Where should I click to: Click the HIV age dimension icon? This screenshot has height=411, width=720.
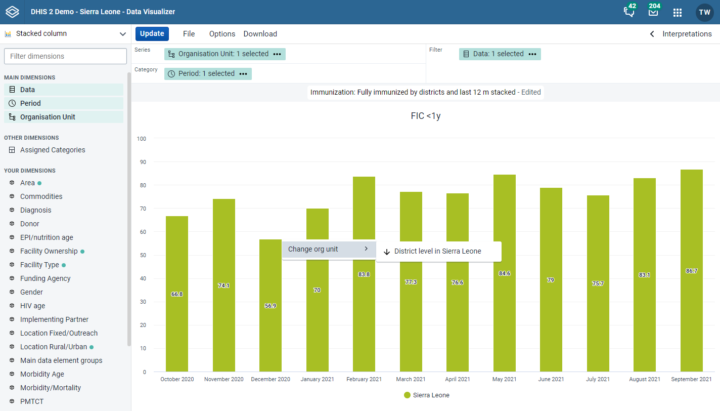(12, 306)
